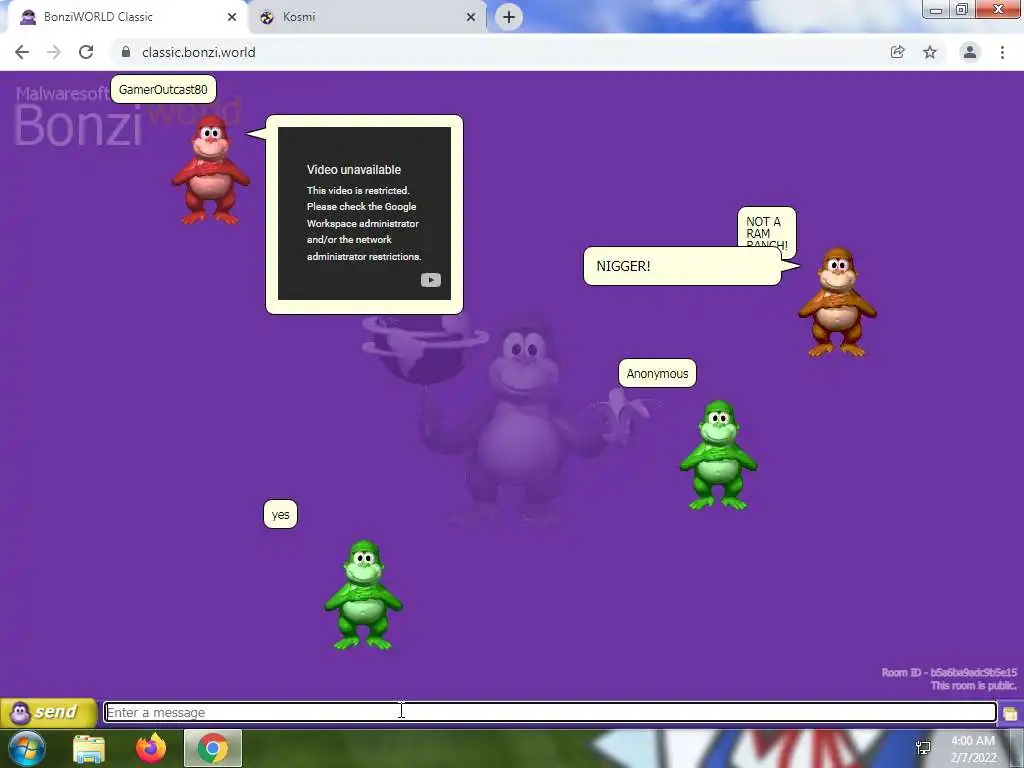Bookmark this page with the star
Viewport: 1024px width, 768px height.
[x=930, y=52]
